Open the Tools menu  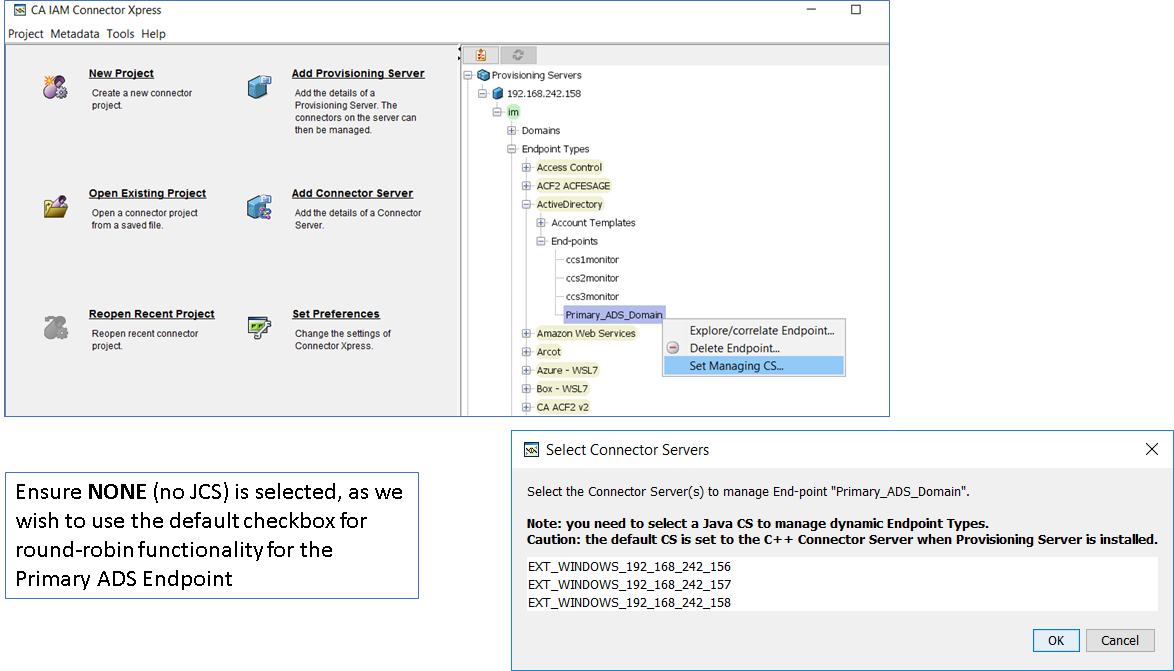(121, 34)
